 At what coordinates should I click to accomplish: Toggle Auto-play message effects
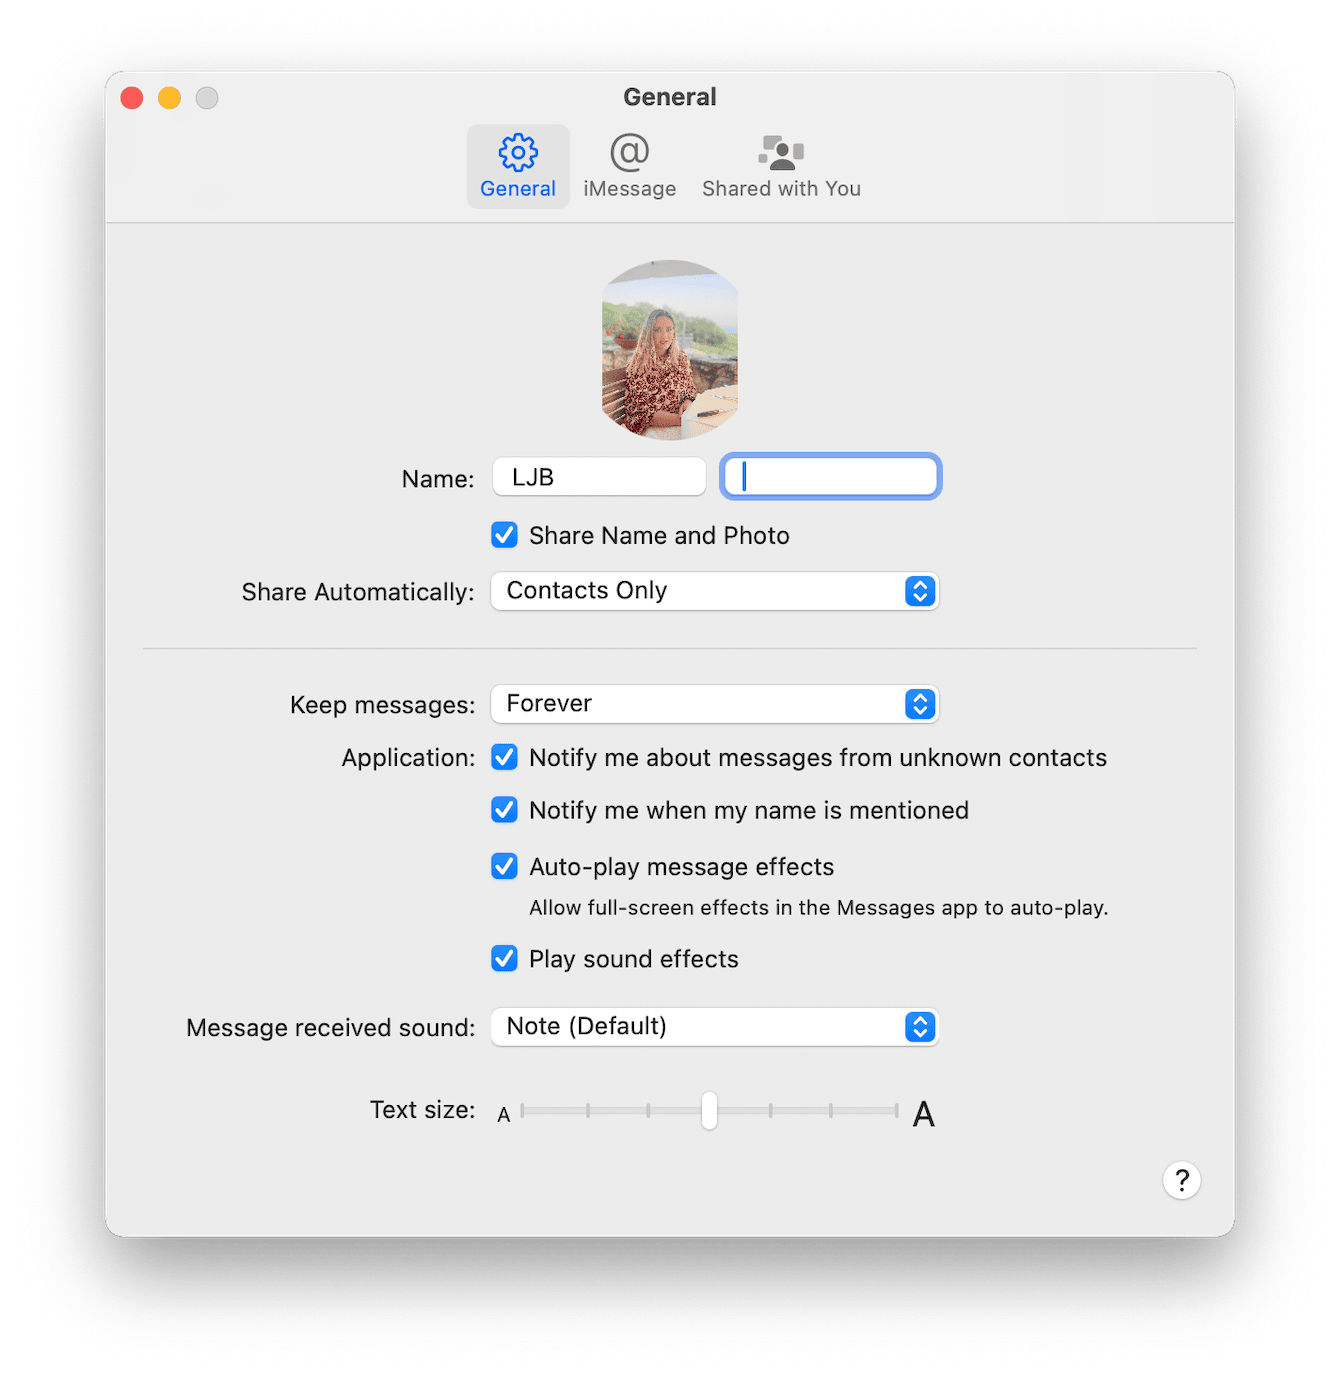pos(504,866)
